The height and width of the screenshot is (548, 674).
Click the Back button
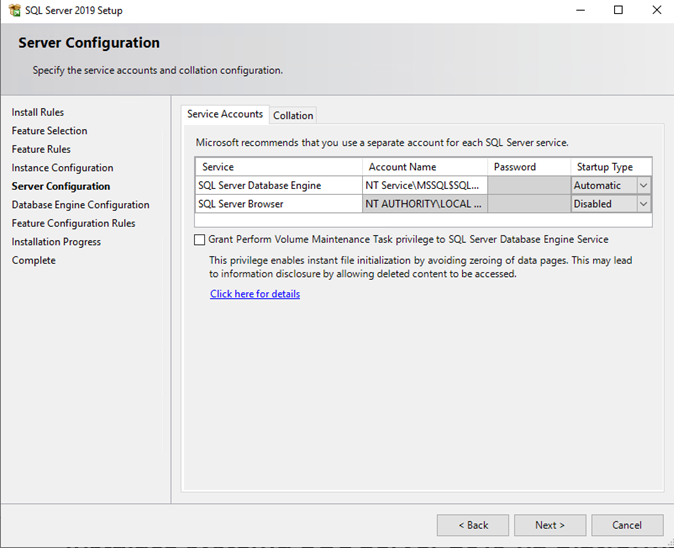(473, 525)
